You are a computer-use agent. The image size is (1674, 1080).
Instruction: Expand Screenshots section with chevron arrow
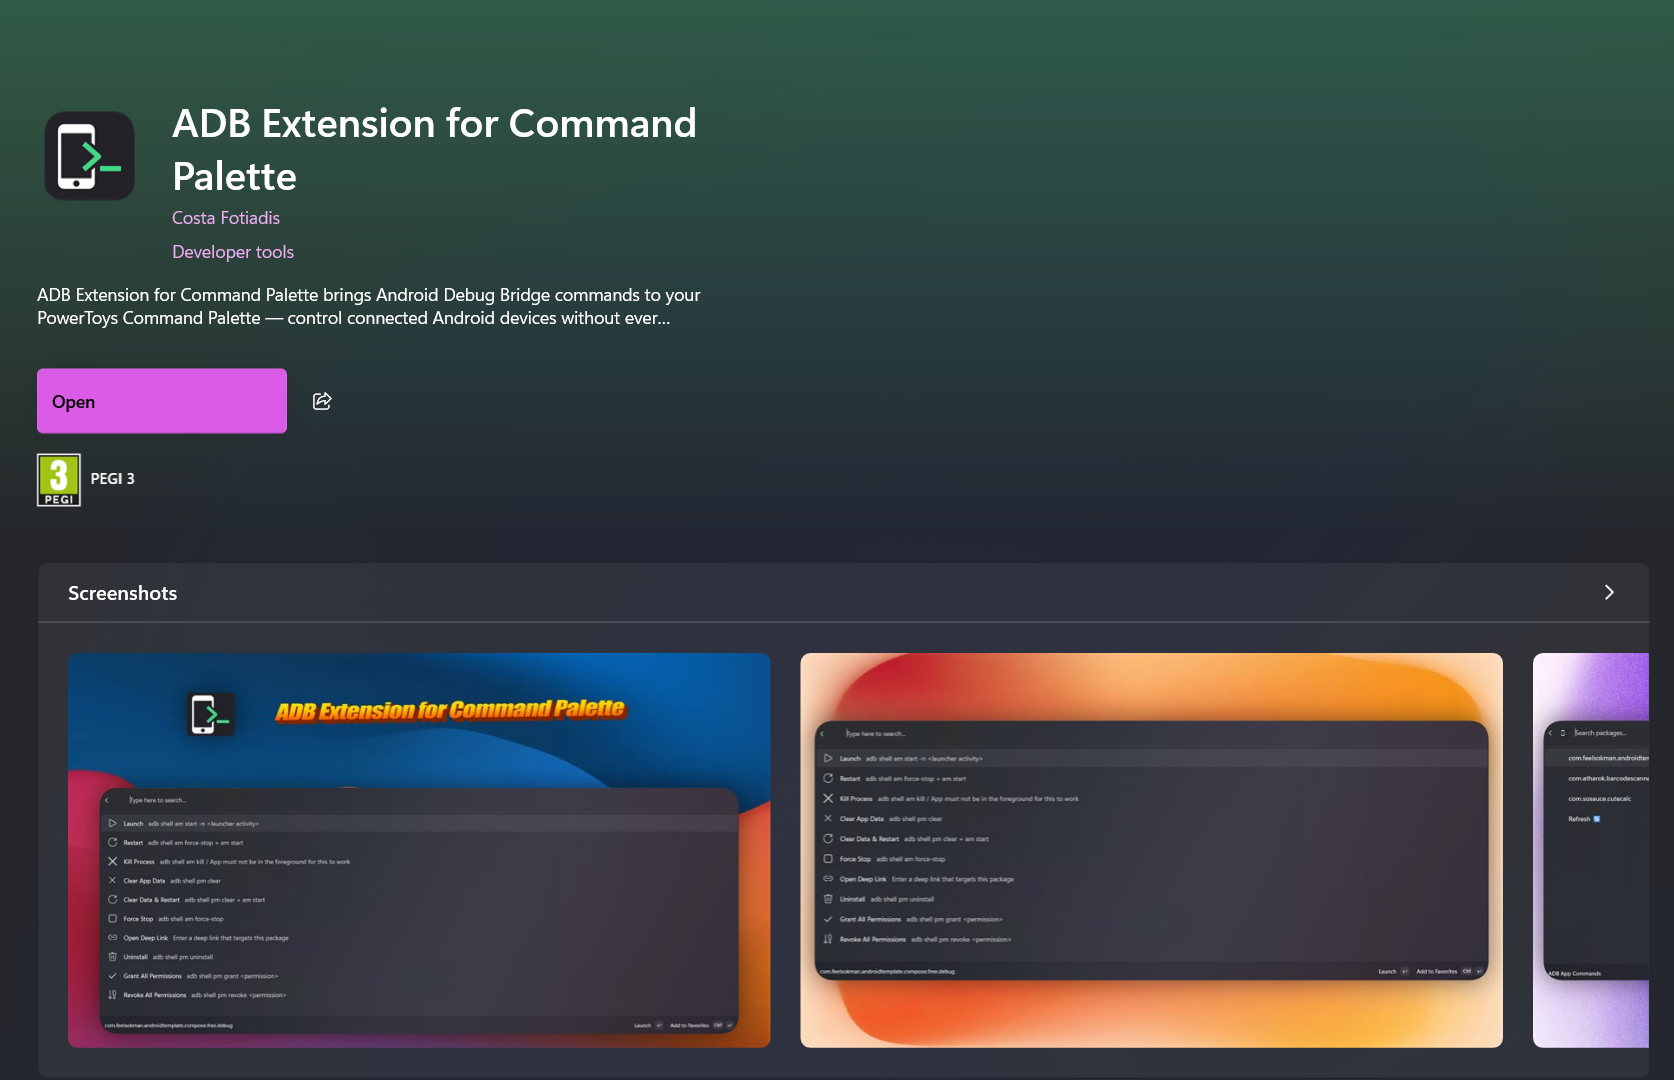click(1609, 593)
